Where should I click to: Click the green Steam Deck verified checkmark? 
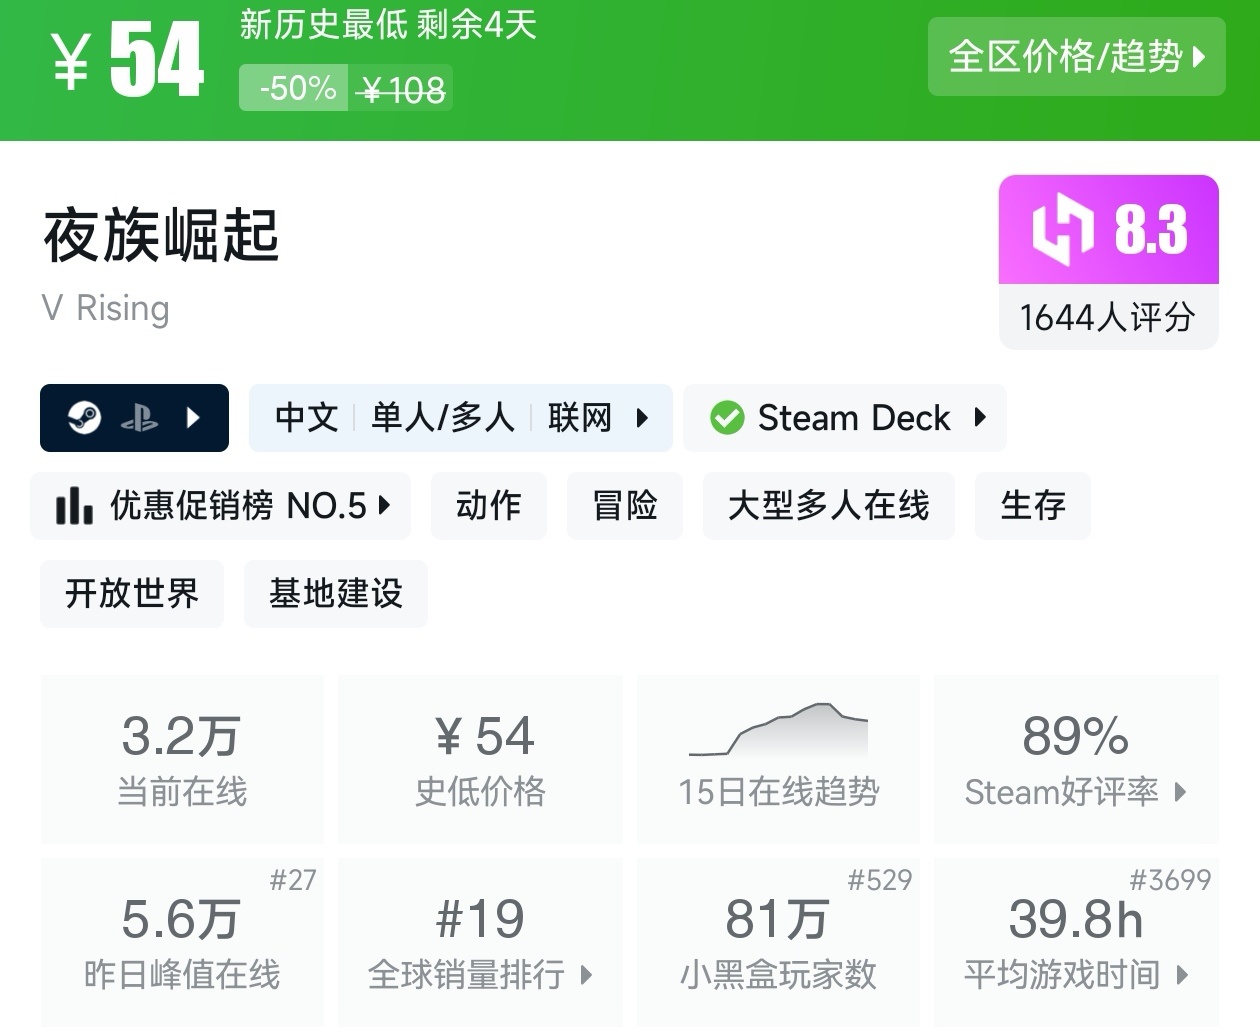tap(727, 418)
